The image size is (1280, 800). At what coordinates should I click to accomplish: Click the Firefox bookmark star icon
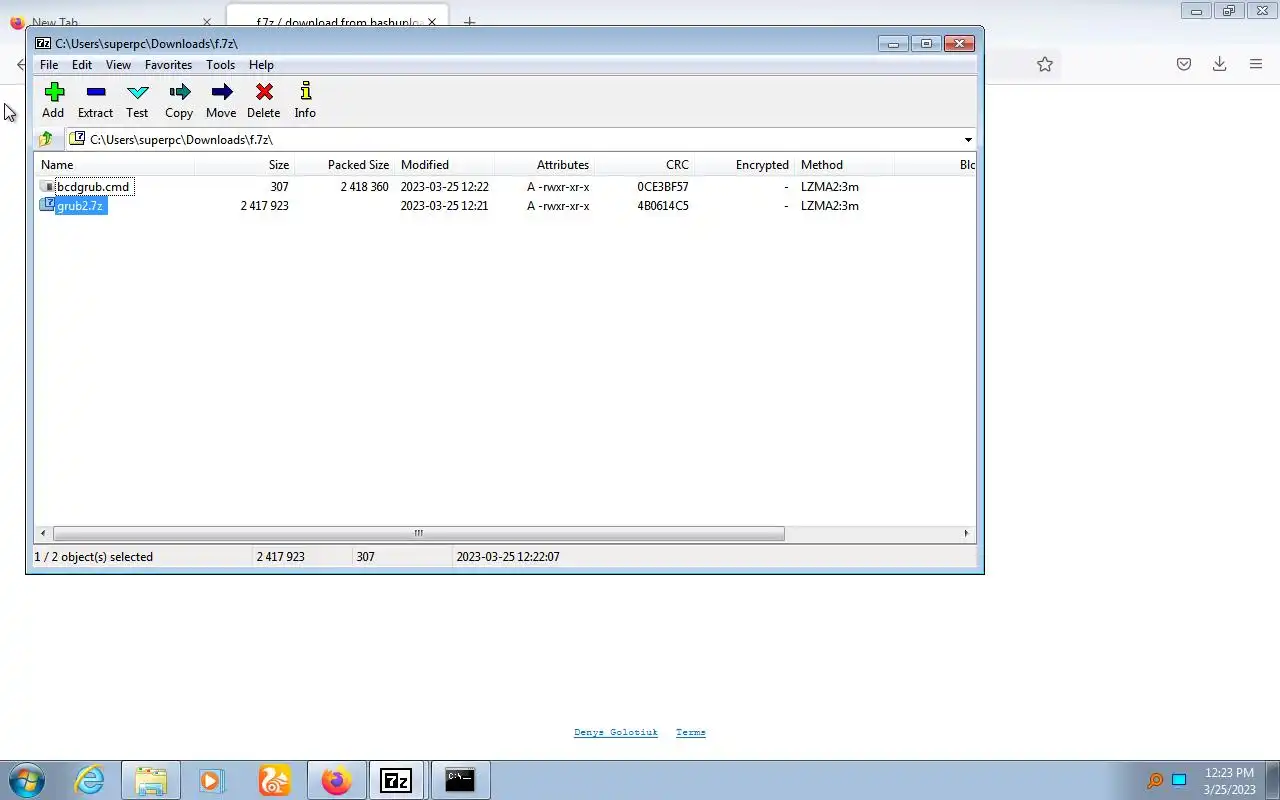point(1045,64)
